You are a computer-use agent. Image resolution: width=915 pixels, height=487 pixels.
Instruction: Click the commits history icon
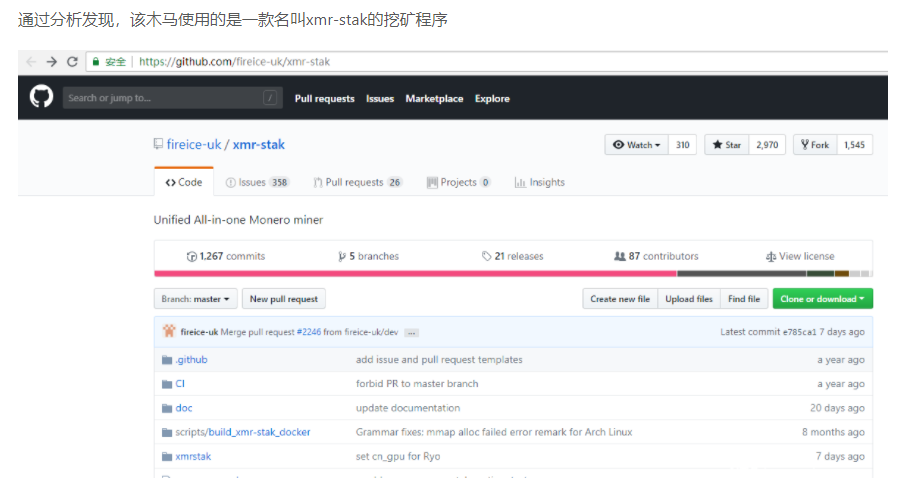pos(191,257)
